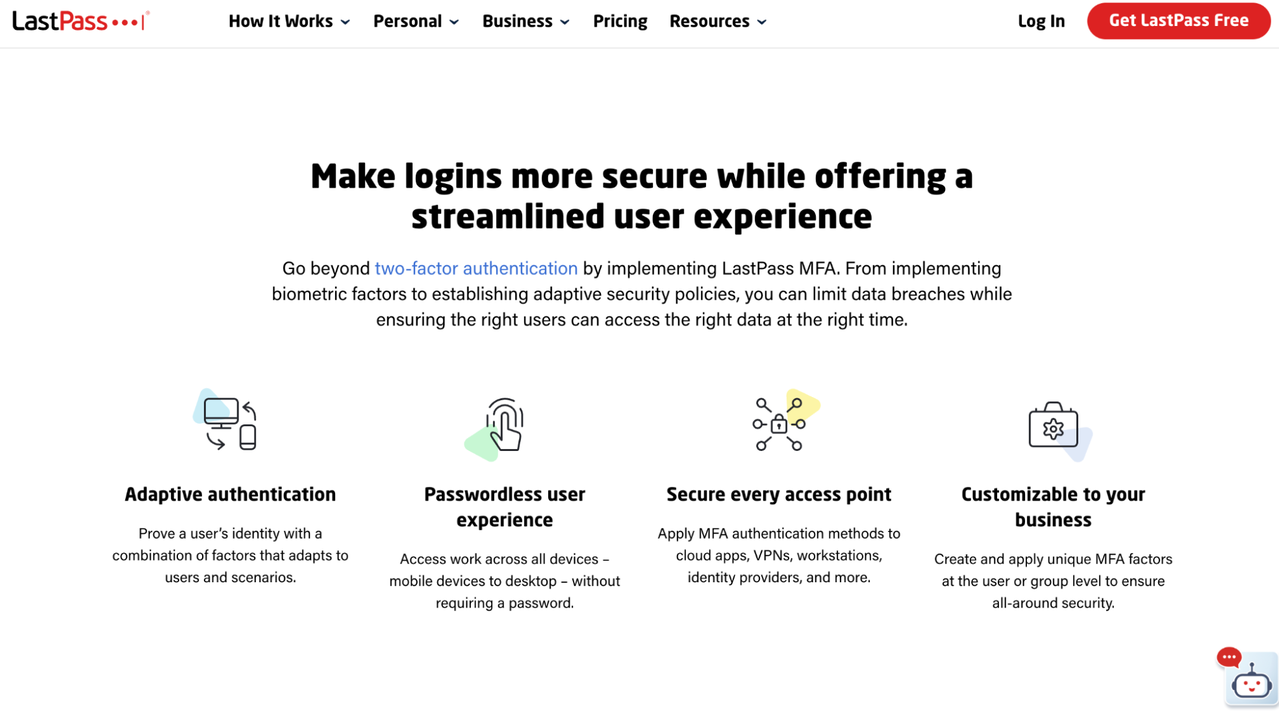Click the Passwordless user experience heading
This screenshot has height=720, width=1279.
point(504,507)
